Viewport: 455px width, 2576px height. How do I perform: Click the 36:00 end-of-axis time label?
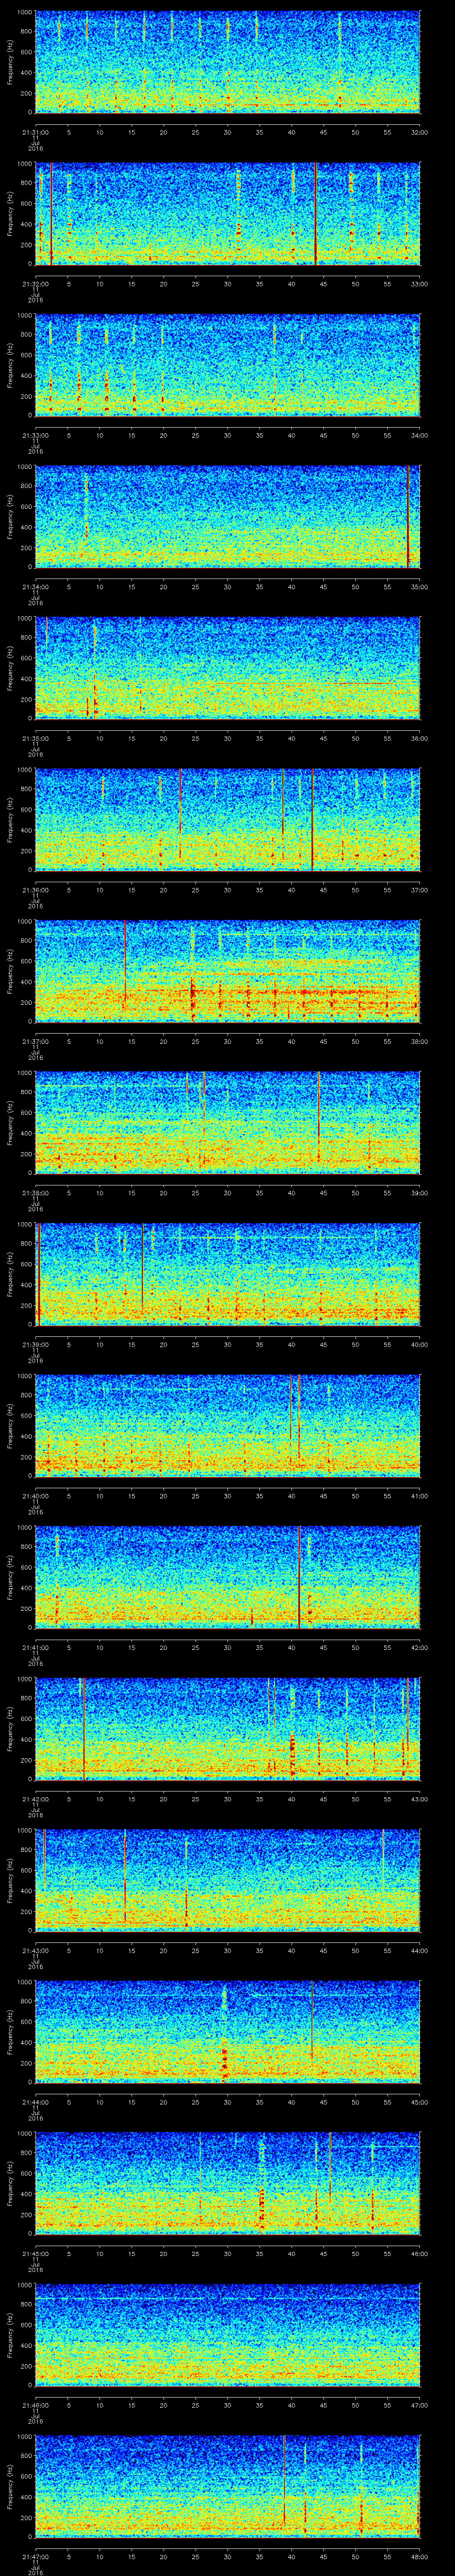(x=419, y=738)
